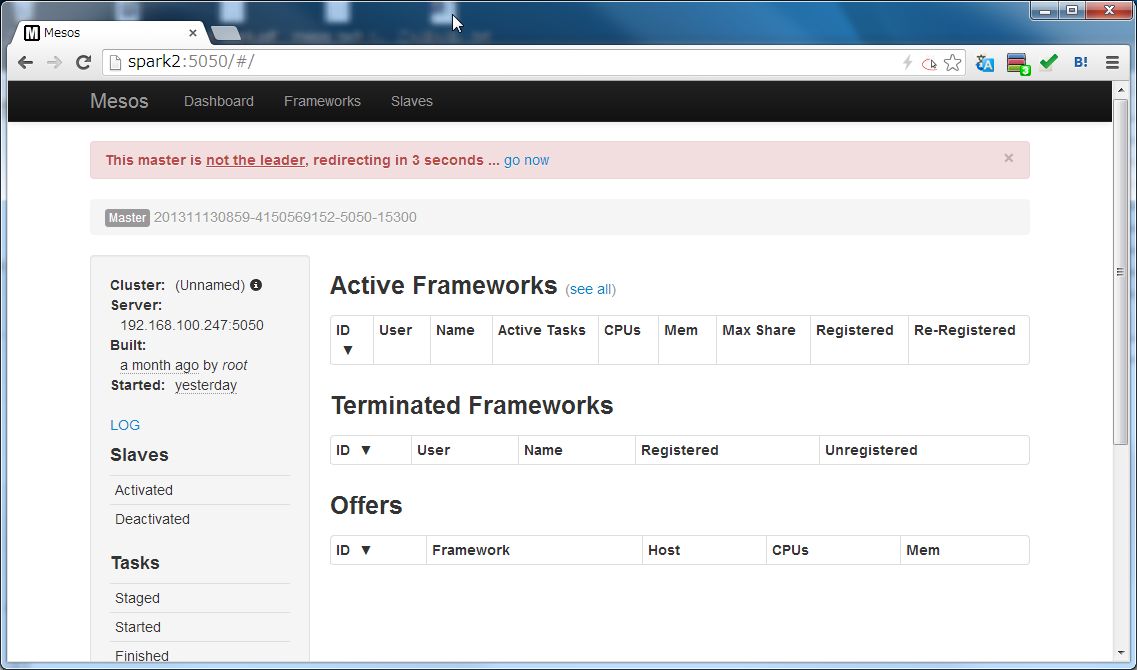The width and height of the screenshot is (1137, 670).
Task: Click server address 192.168.100.247:5050
Action: [192, 326]
